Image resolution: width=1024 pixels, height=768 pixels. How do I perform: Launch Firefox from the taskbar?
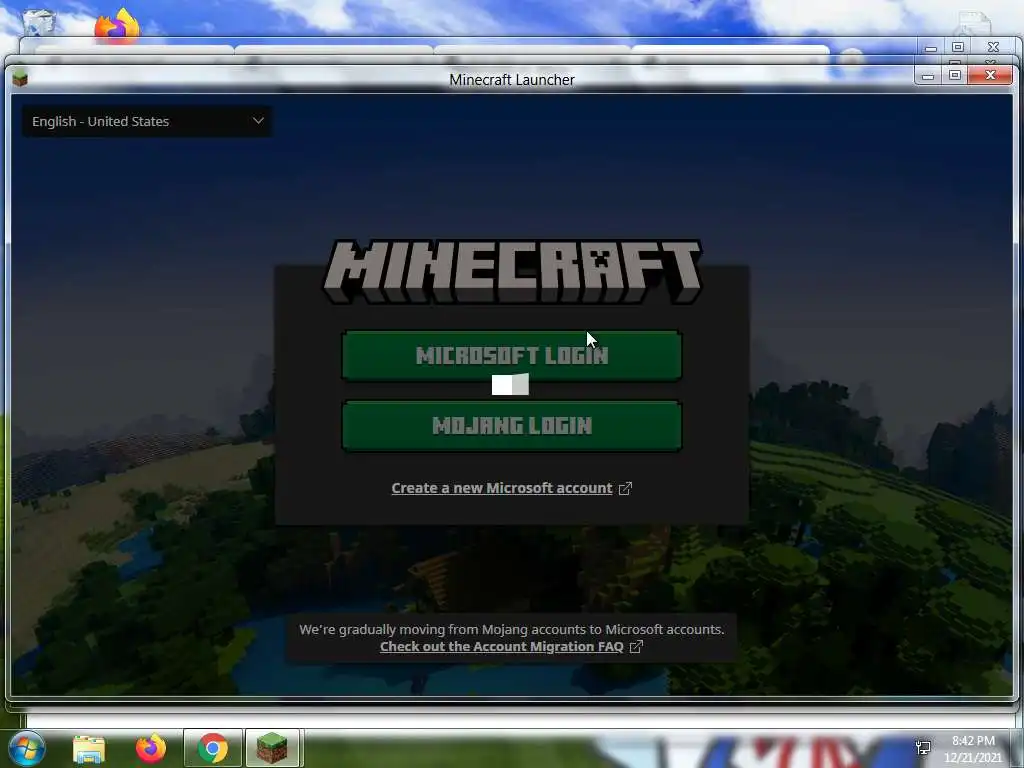click(151, 748)
